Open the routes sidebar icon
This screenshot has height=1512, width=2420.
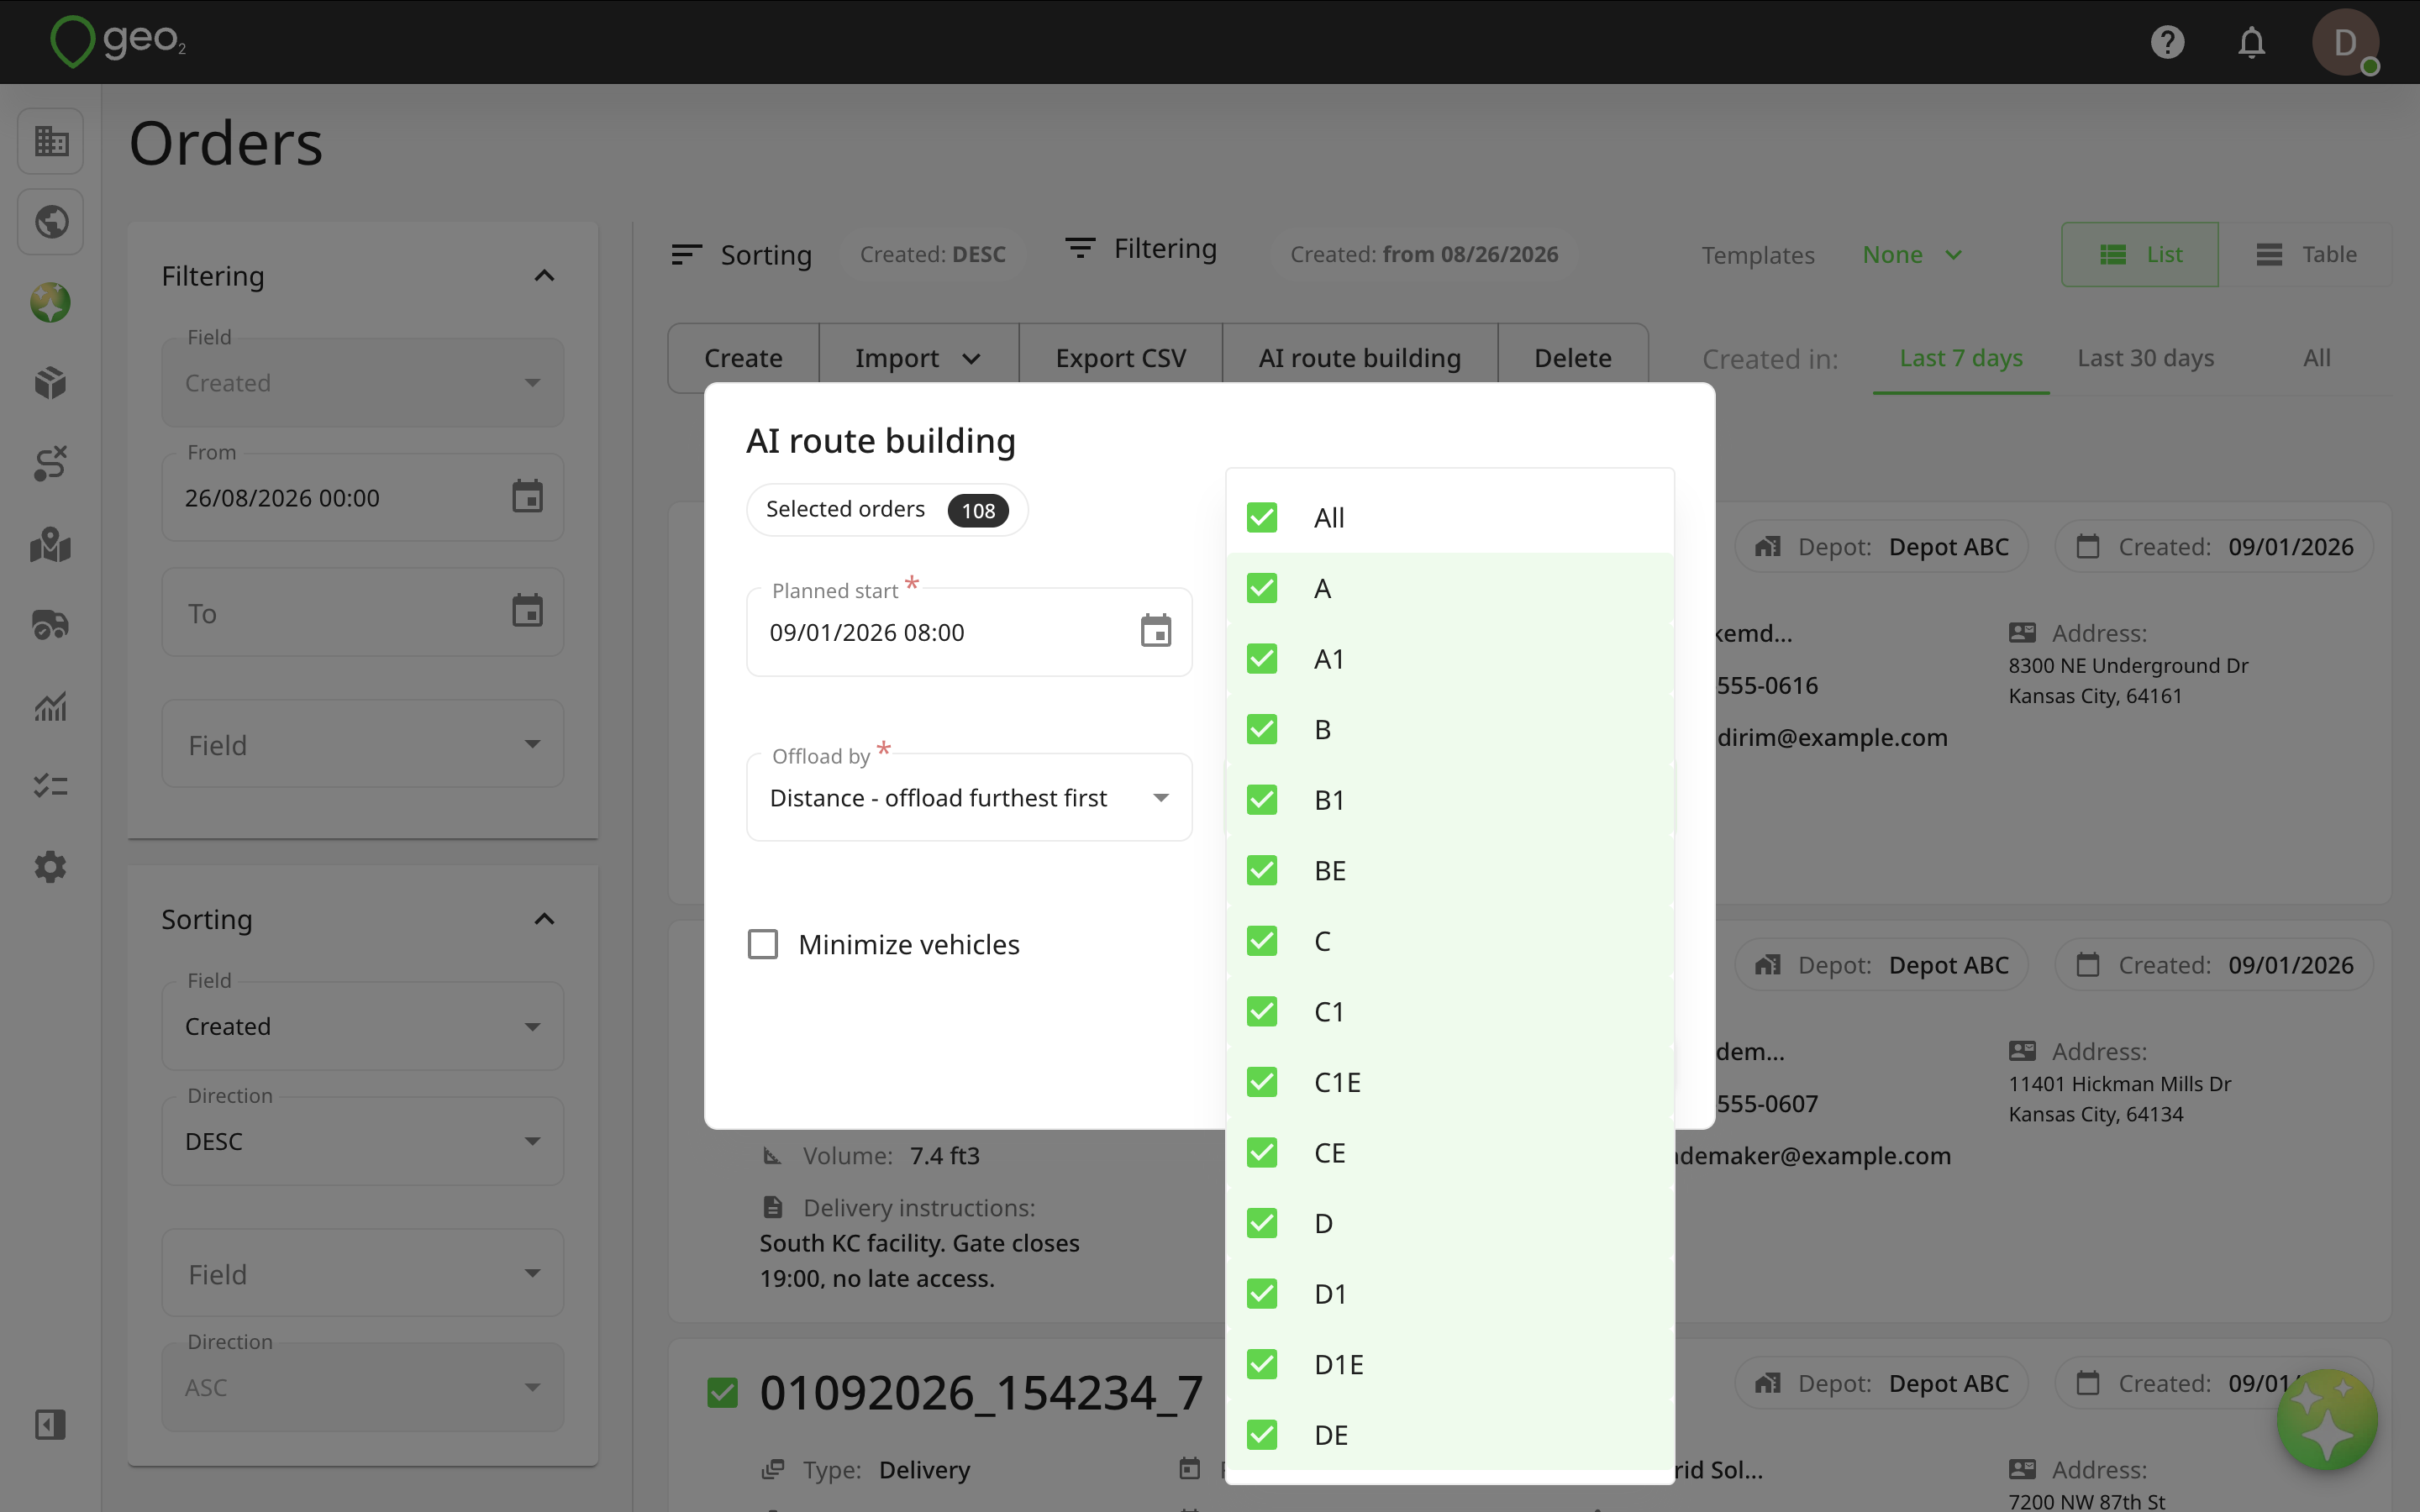click(50, 464)
